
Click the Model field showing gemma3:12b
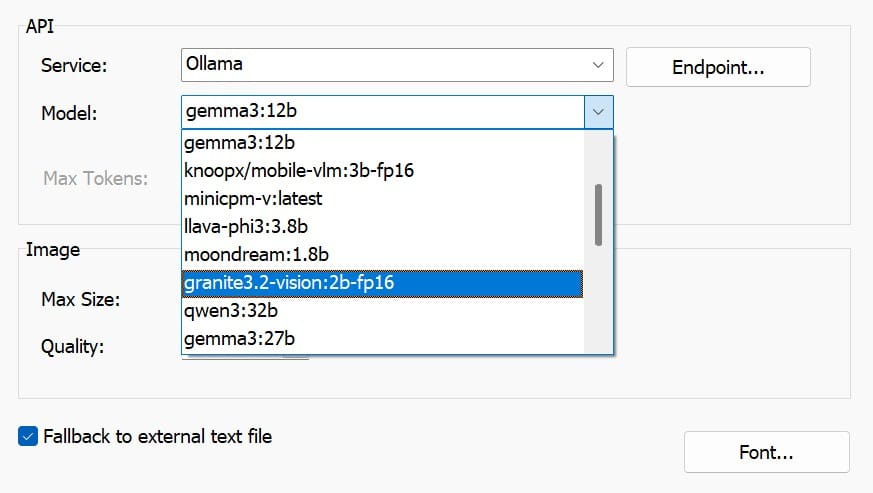[383, 112]
